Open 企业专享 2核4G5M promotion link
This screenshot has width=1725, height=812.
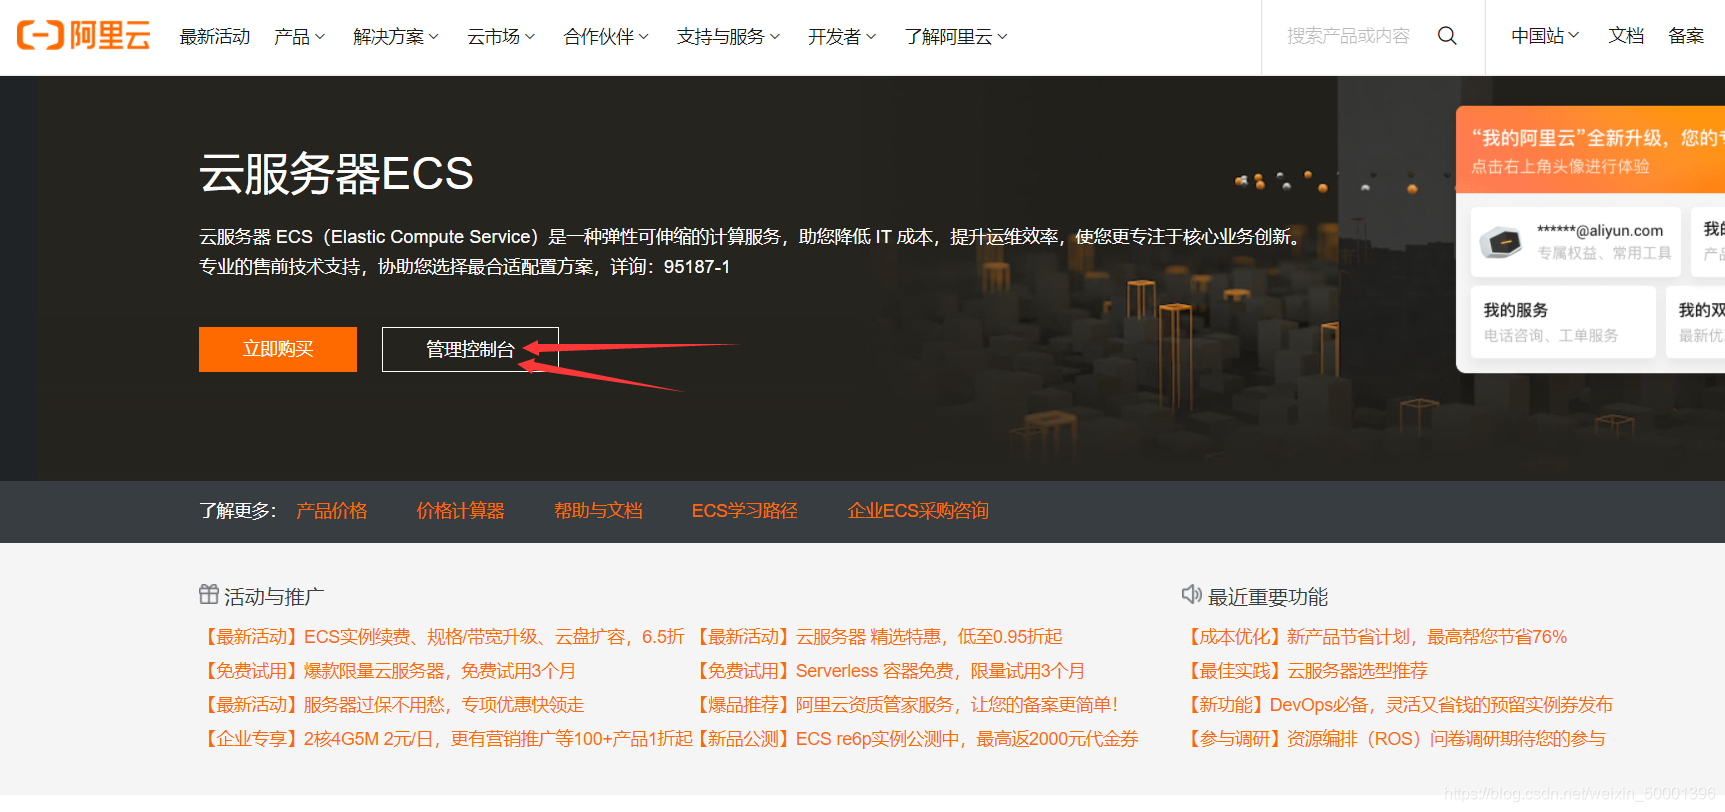446,739
